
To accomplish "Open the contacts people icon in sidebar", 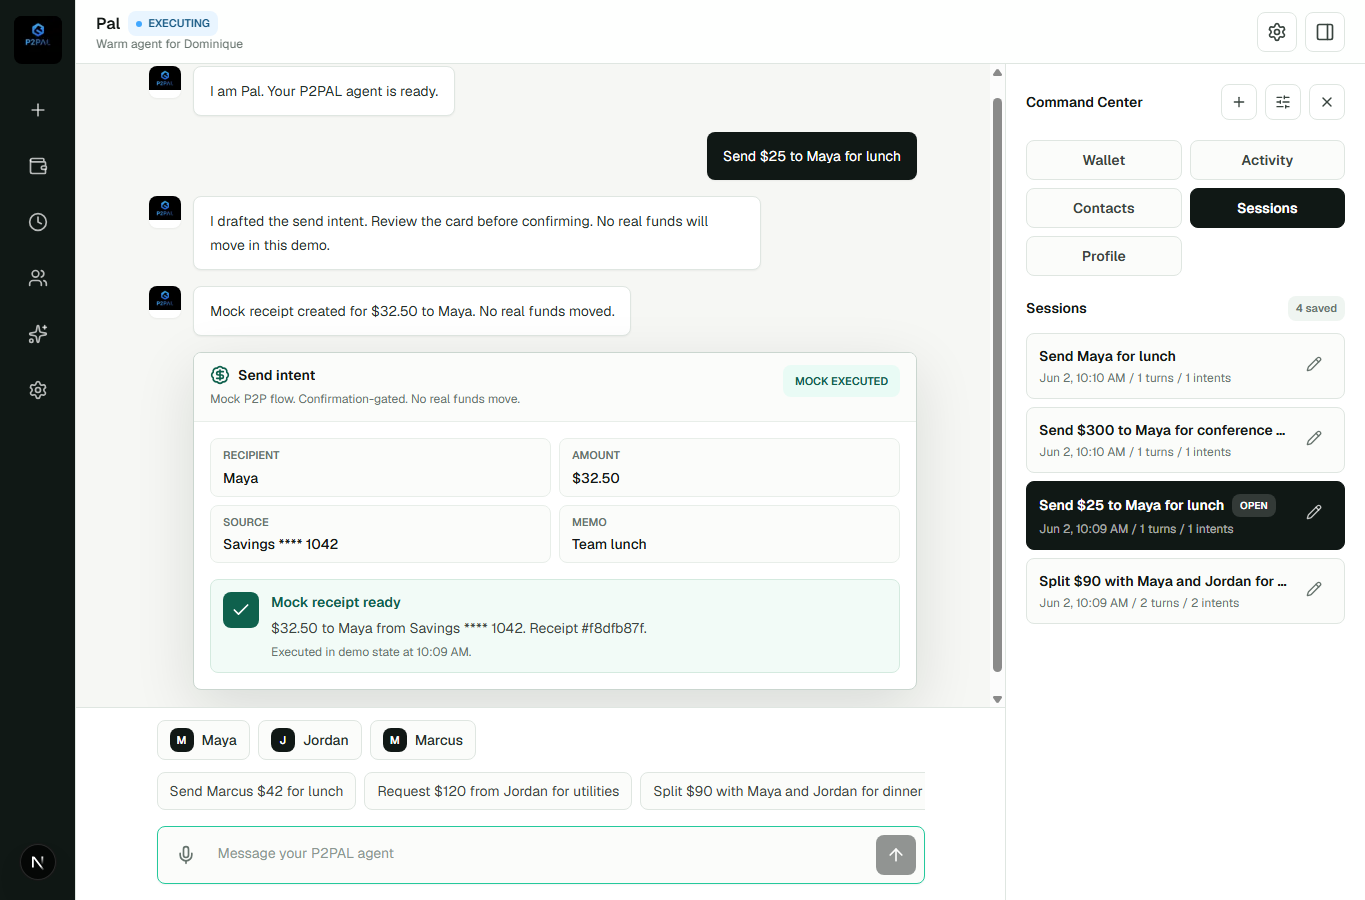I will pyautogui.click(x=38, y=278).
